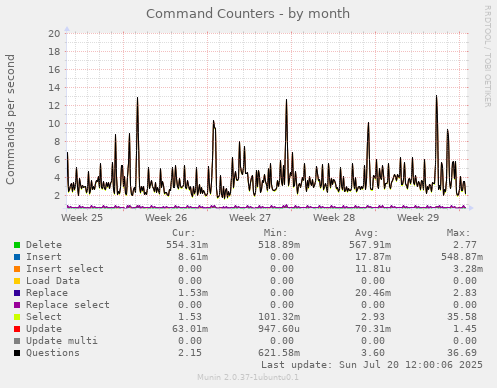Viewport: 497px width, 388px height.
Task: Click Select max value 35.58
Action: tap(462, 317)
